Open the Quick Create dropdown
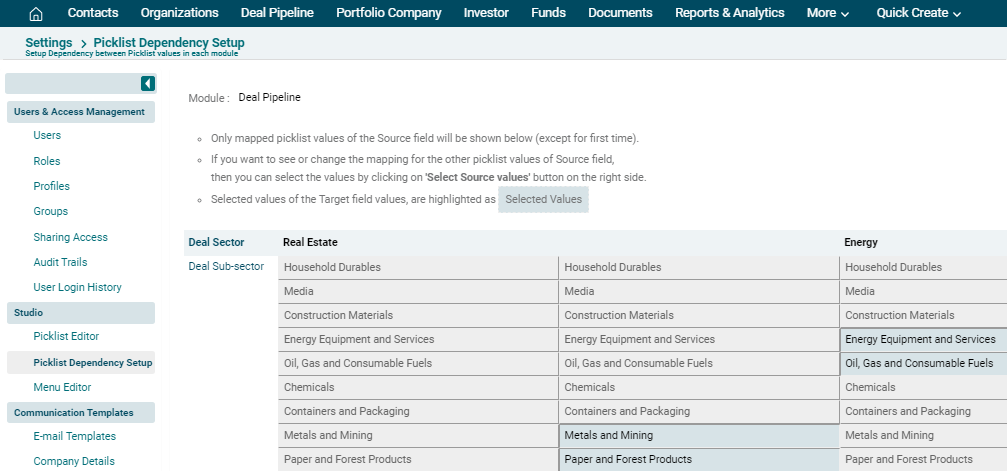 pyautogui.click(x=918, y=13)
